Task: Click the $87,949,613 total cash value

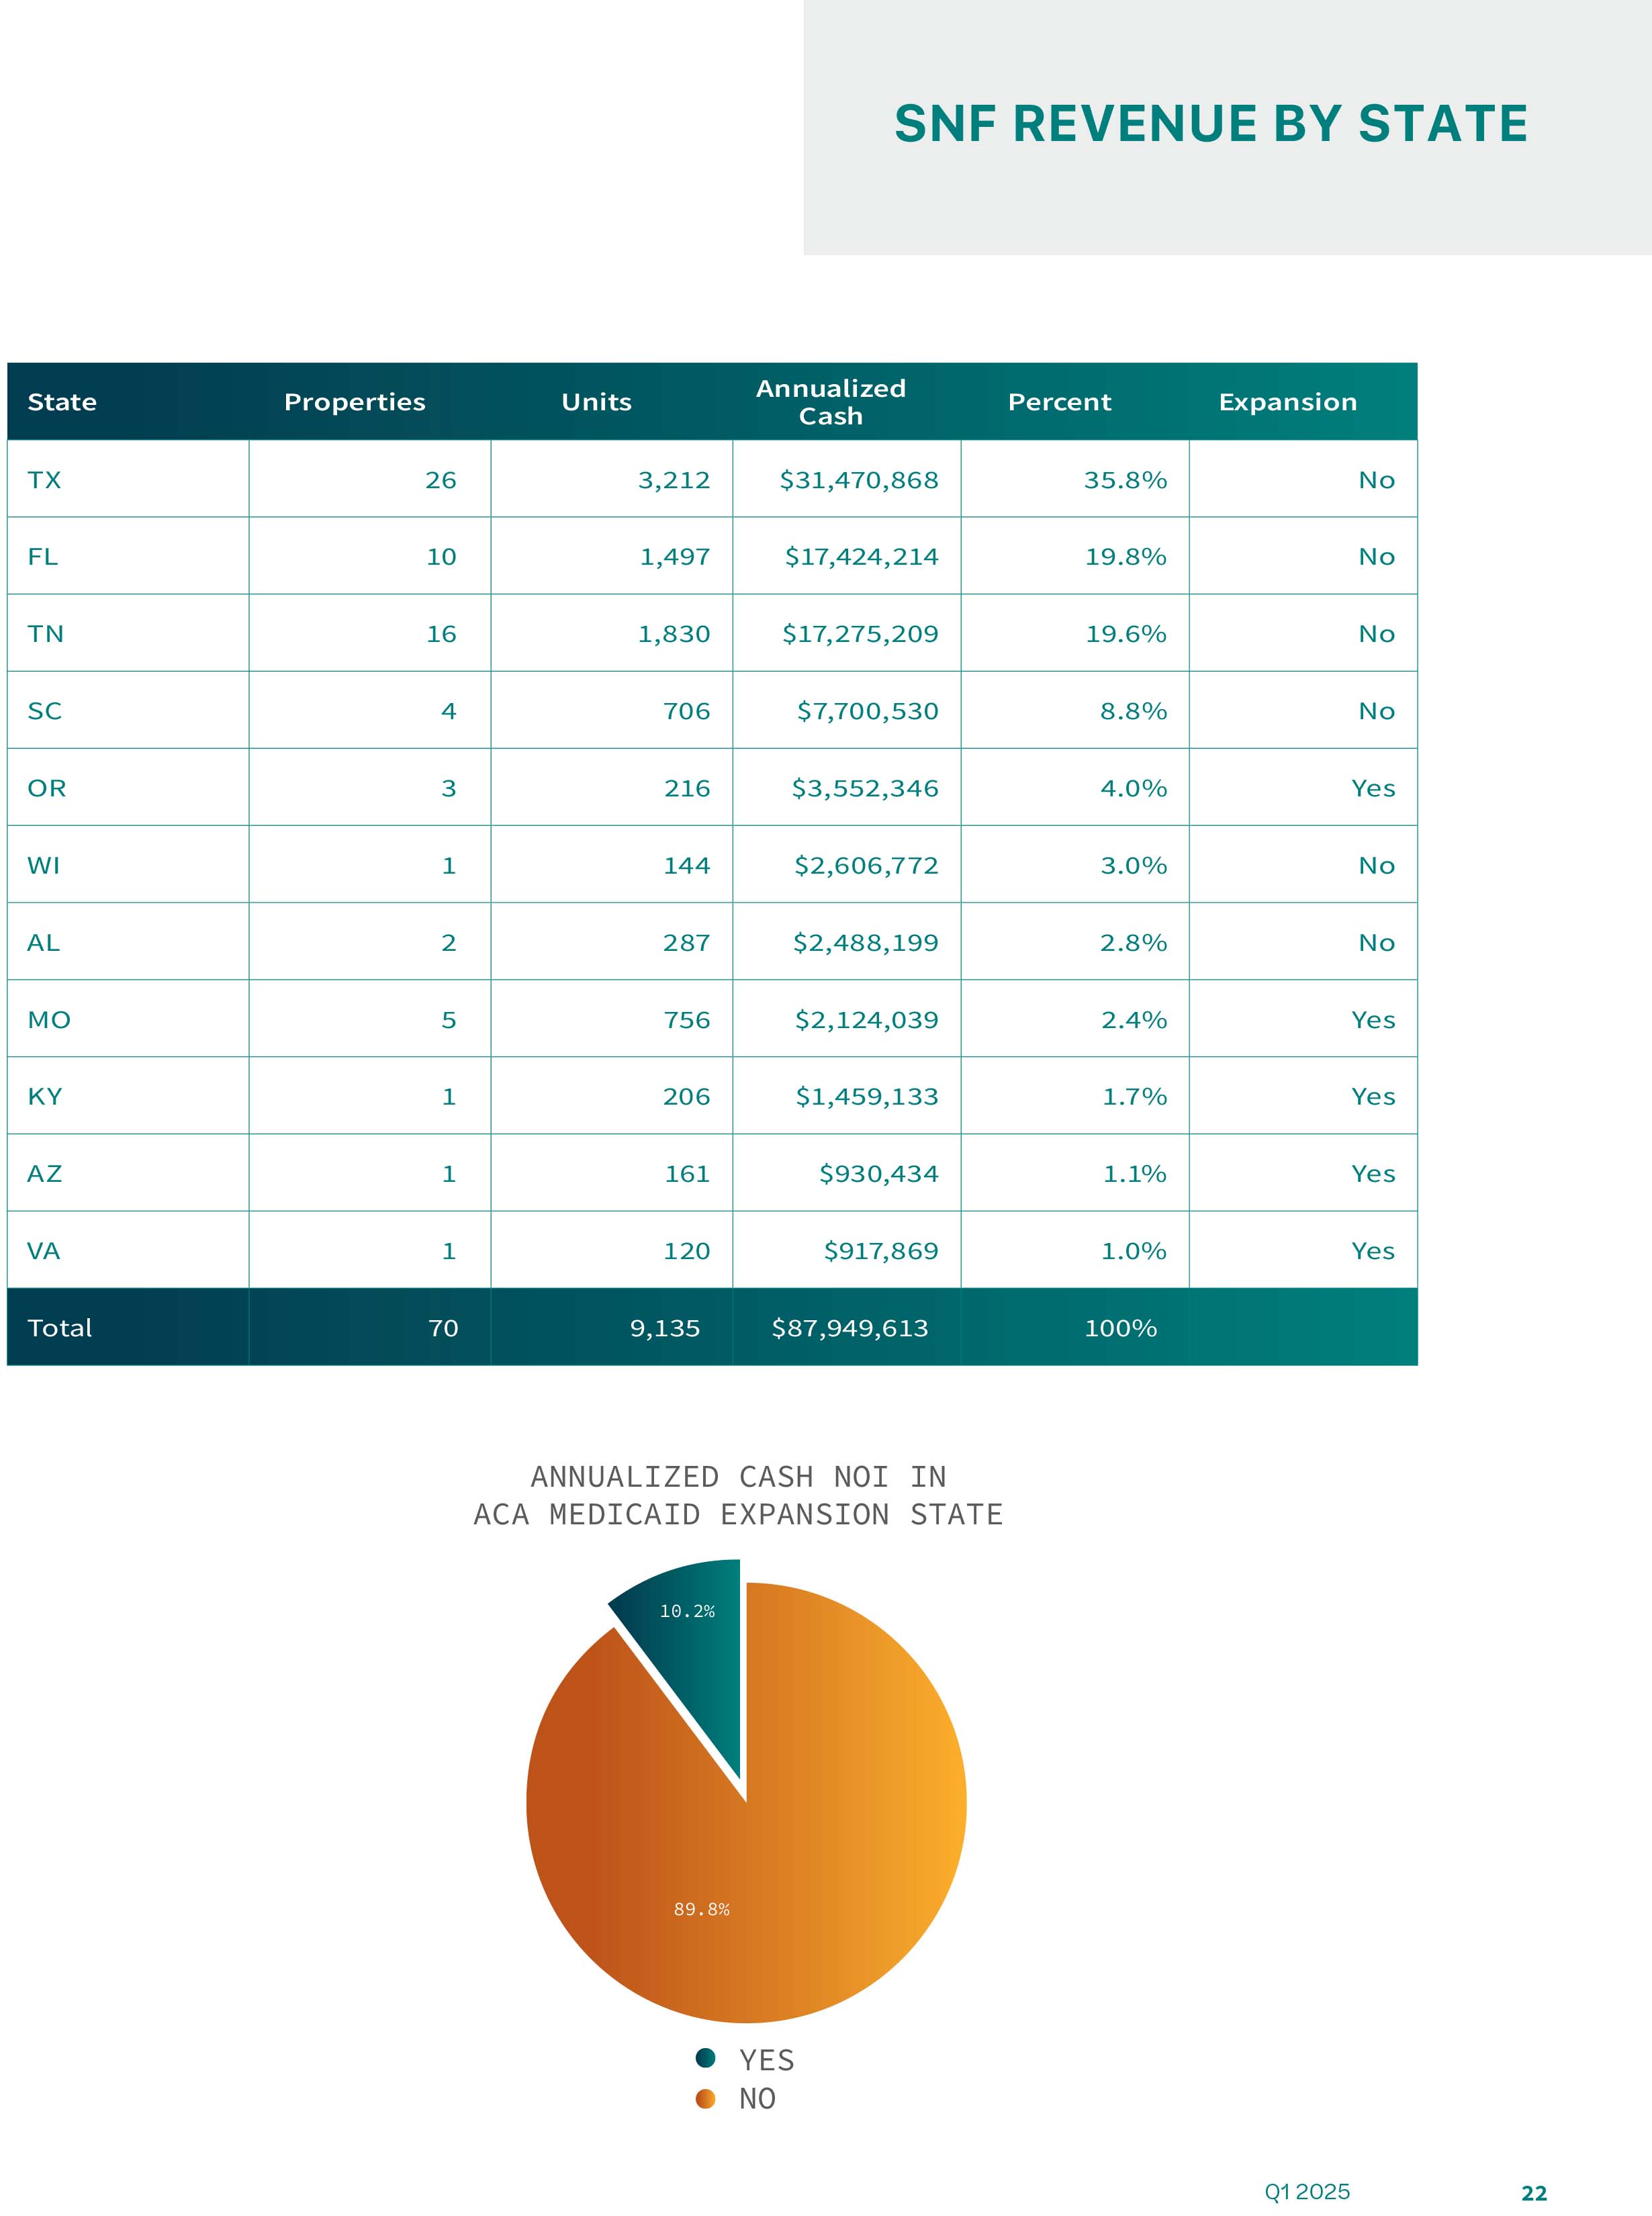Action: coord(849,1328)
